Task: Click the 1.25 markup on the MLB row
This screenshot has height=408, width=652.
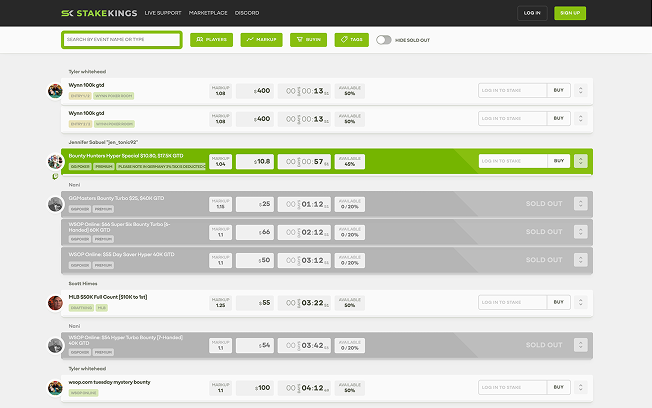Action: [220, 303]
